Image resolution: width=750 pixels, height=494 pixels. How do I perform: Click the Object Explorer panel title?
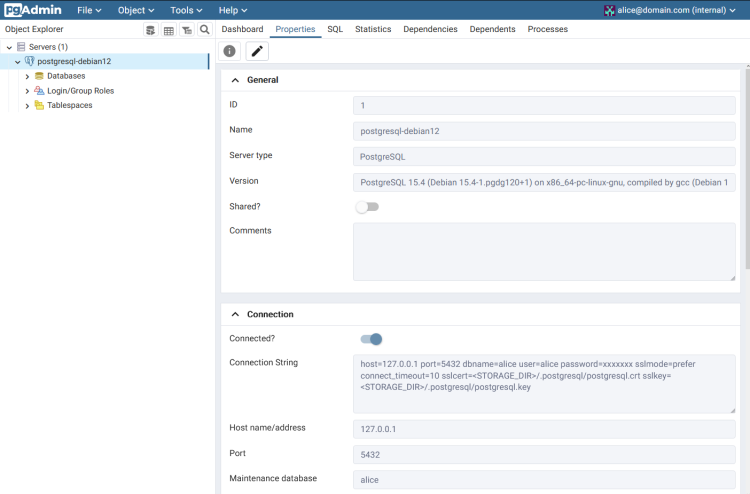coord(34,29)
